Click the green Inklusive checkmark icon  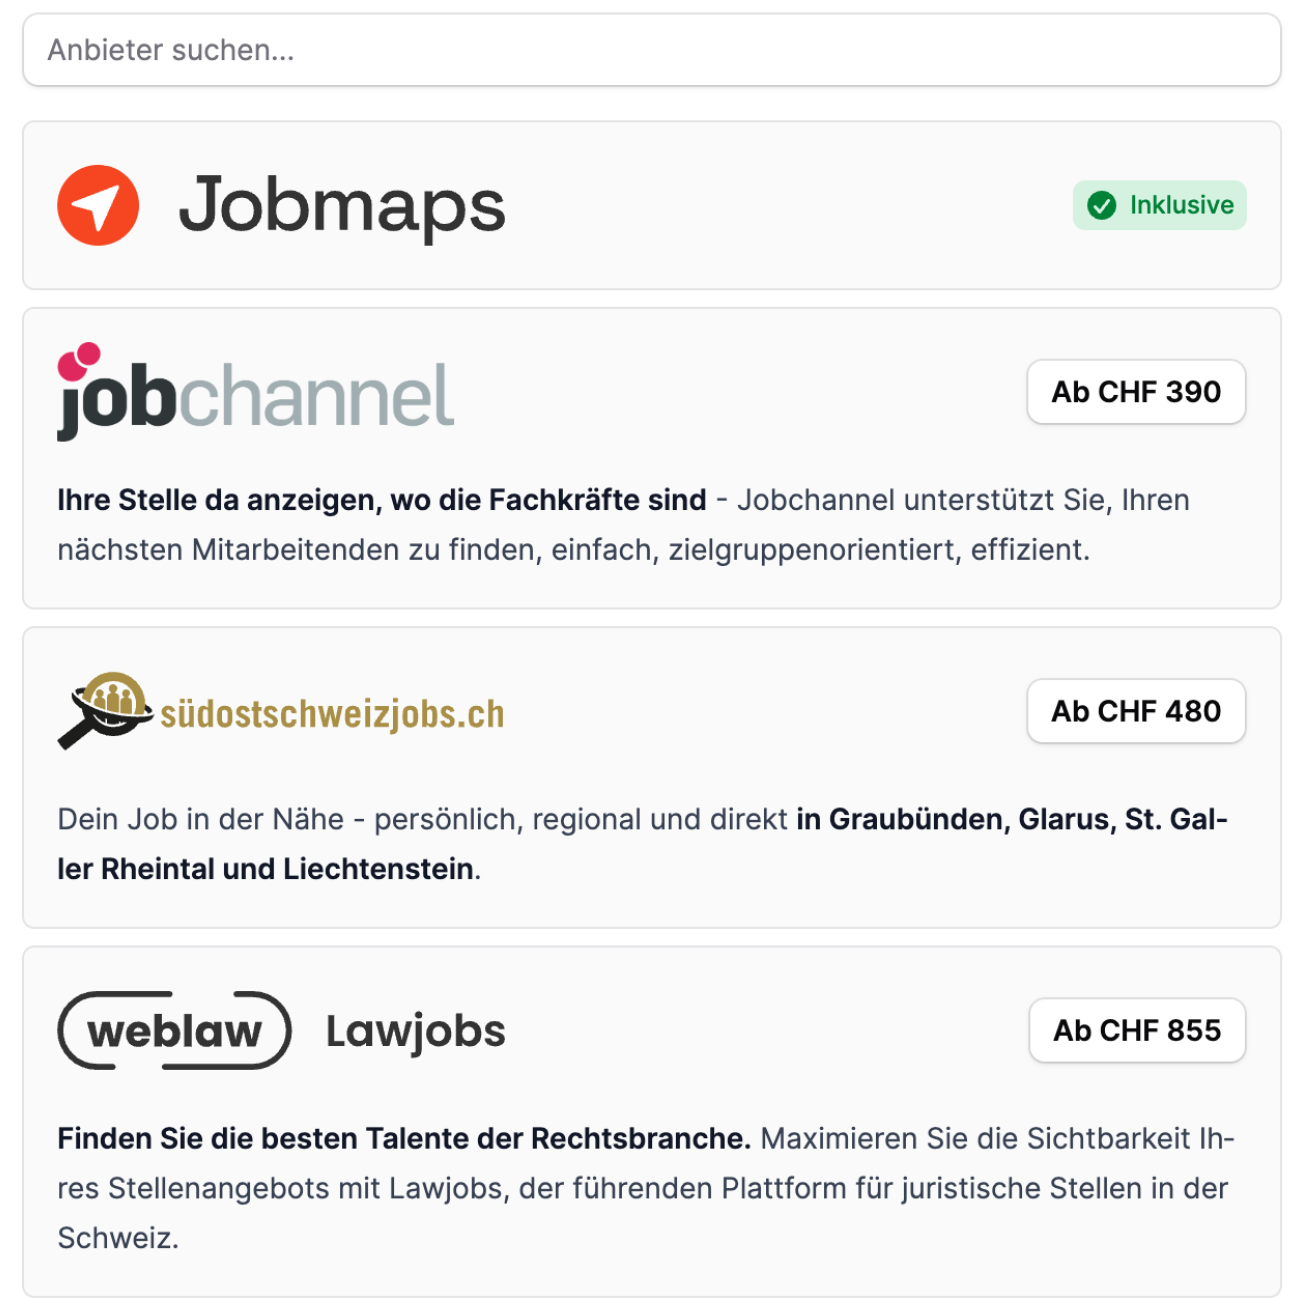(x=1101, y=206)
